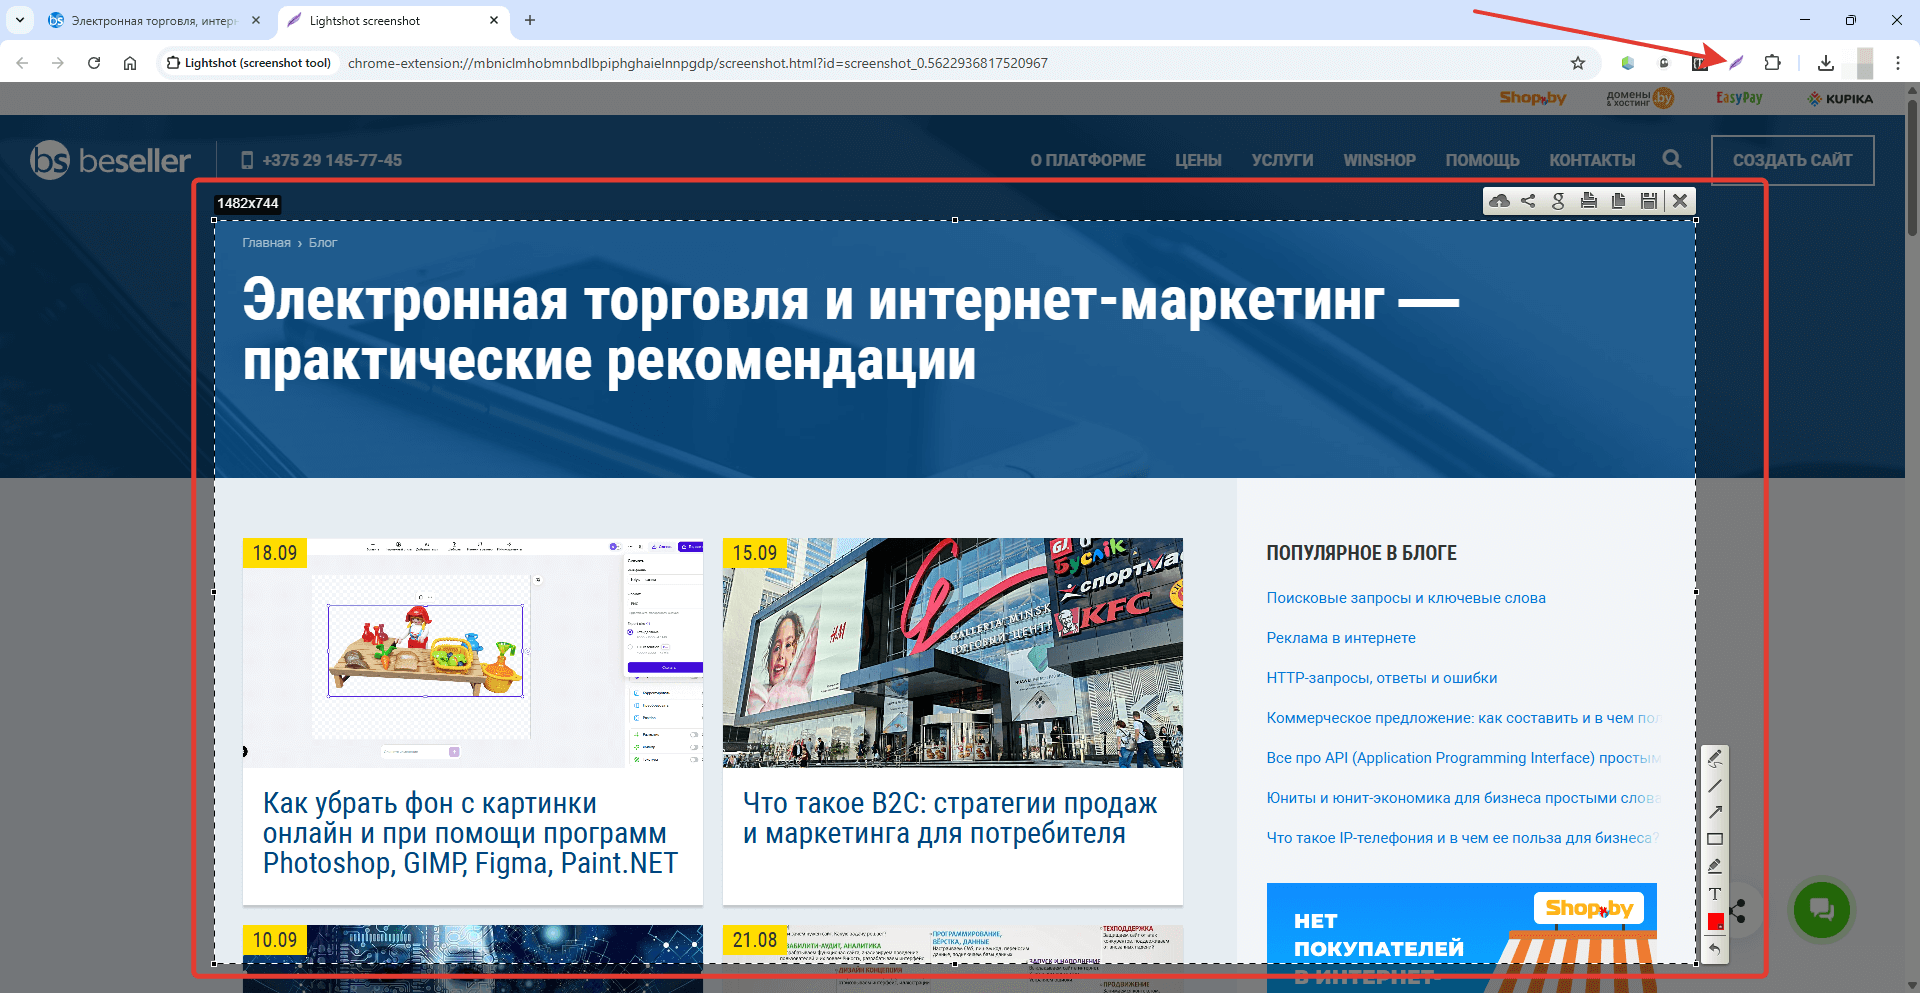This screenshot has height=993, width=1920.
Task: Open HTTP-запросы, ответы и ошибки link
Action: [1382, 678]
